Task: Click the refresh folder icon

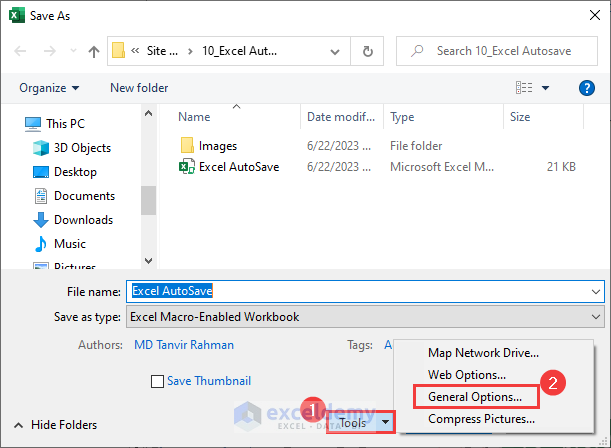Action: [368, 51]
